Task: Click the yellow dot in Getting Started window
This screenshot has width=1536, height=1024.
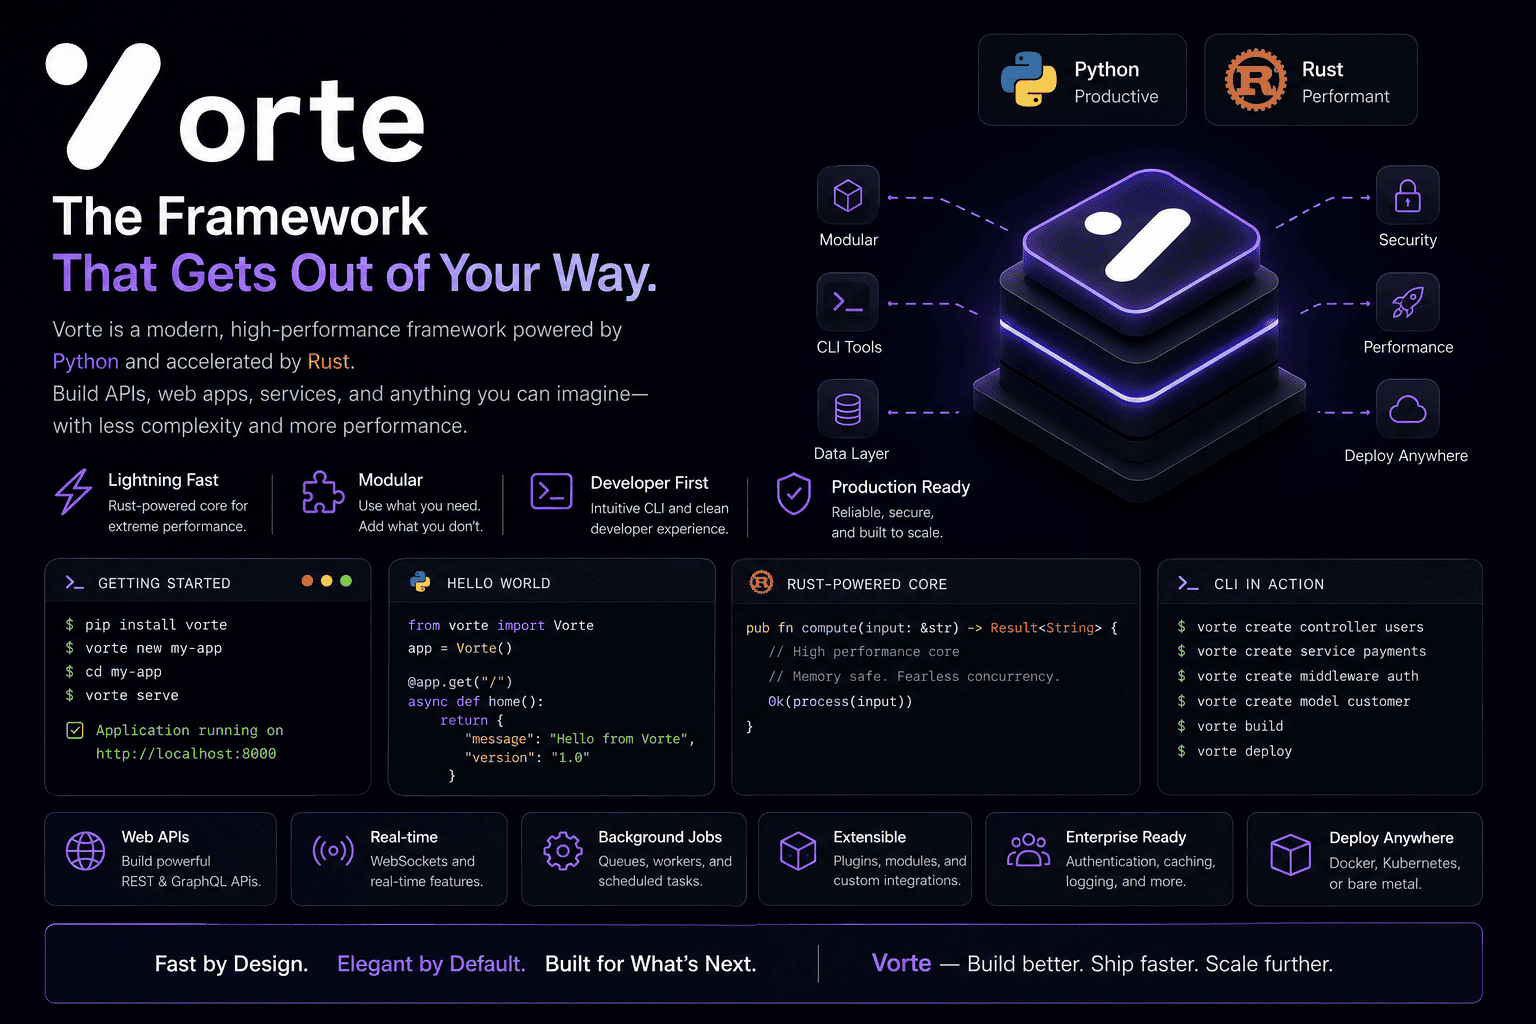Action: (327, 581)
